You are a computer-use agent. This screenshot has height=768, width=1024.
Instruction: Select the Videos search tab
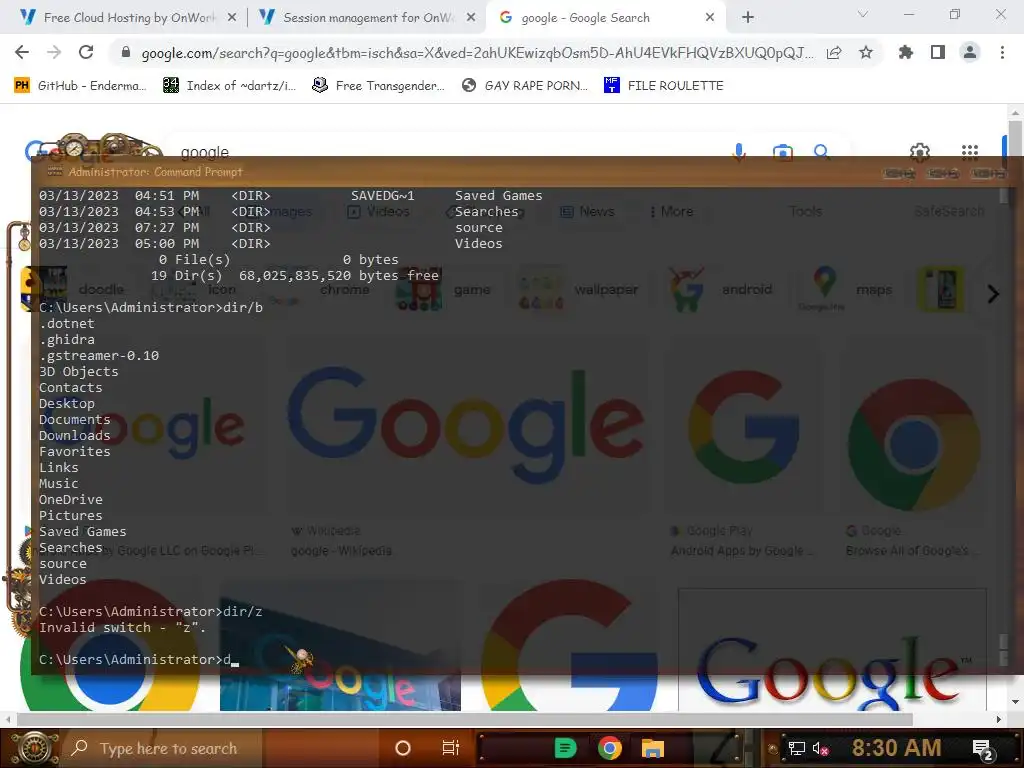click(x=379, y=212)
